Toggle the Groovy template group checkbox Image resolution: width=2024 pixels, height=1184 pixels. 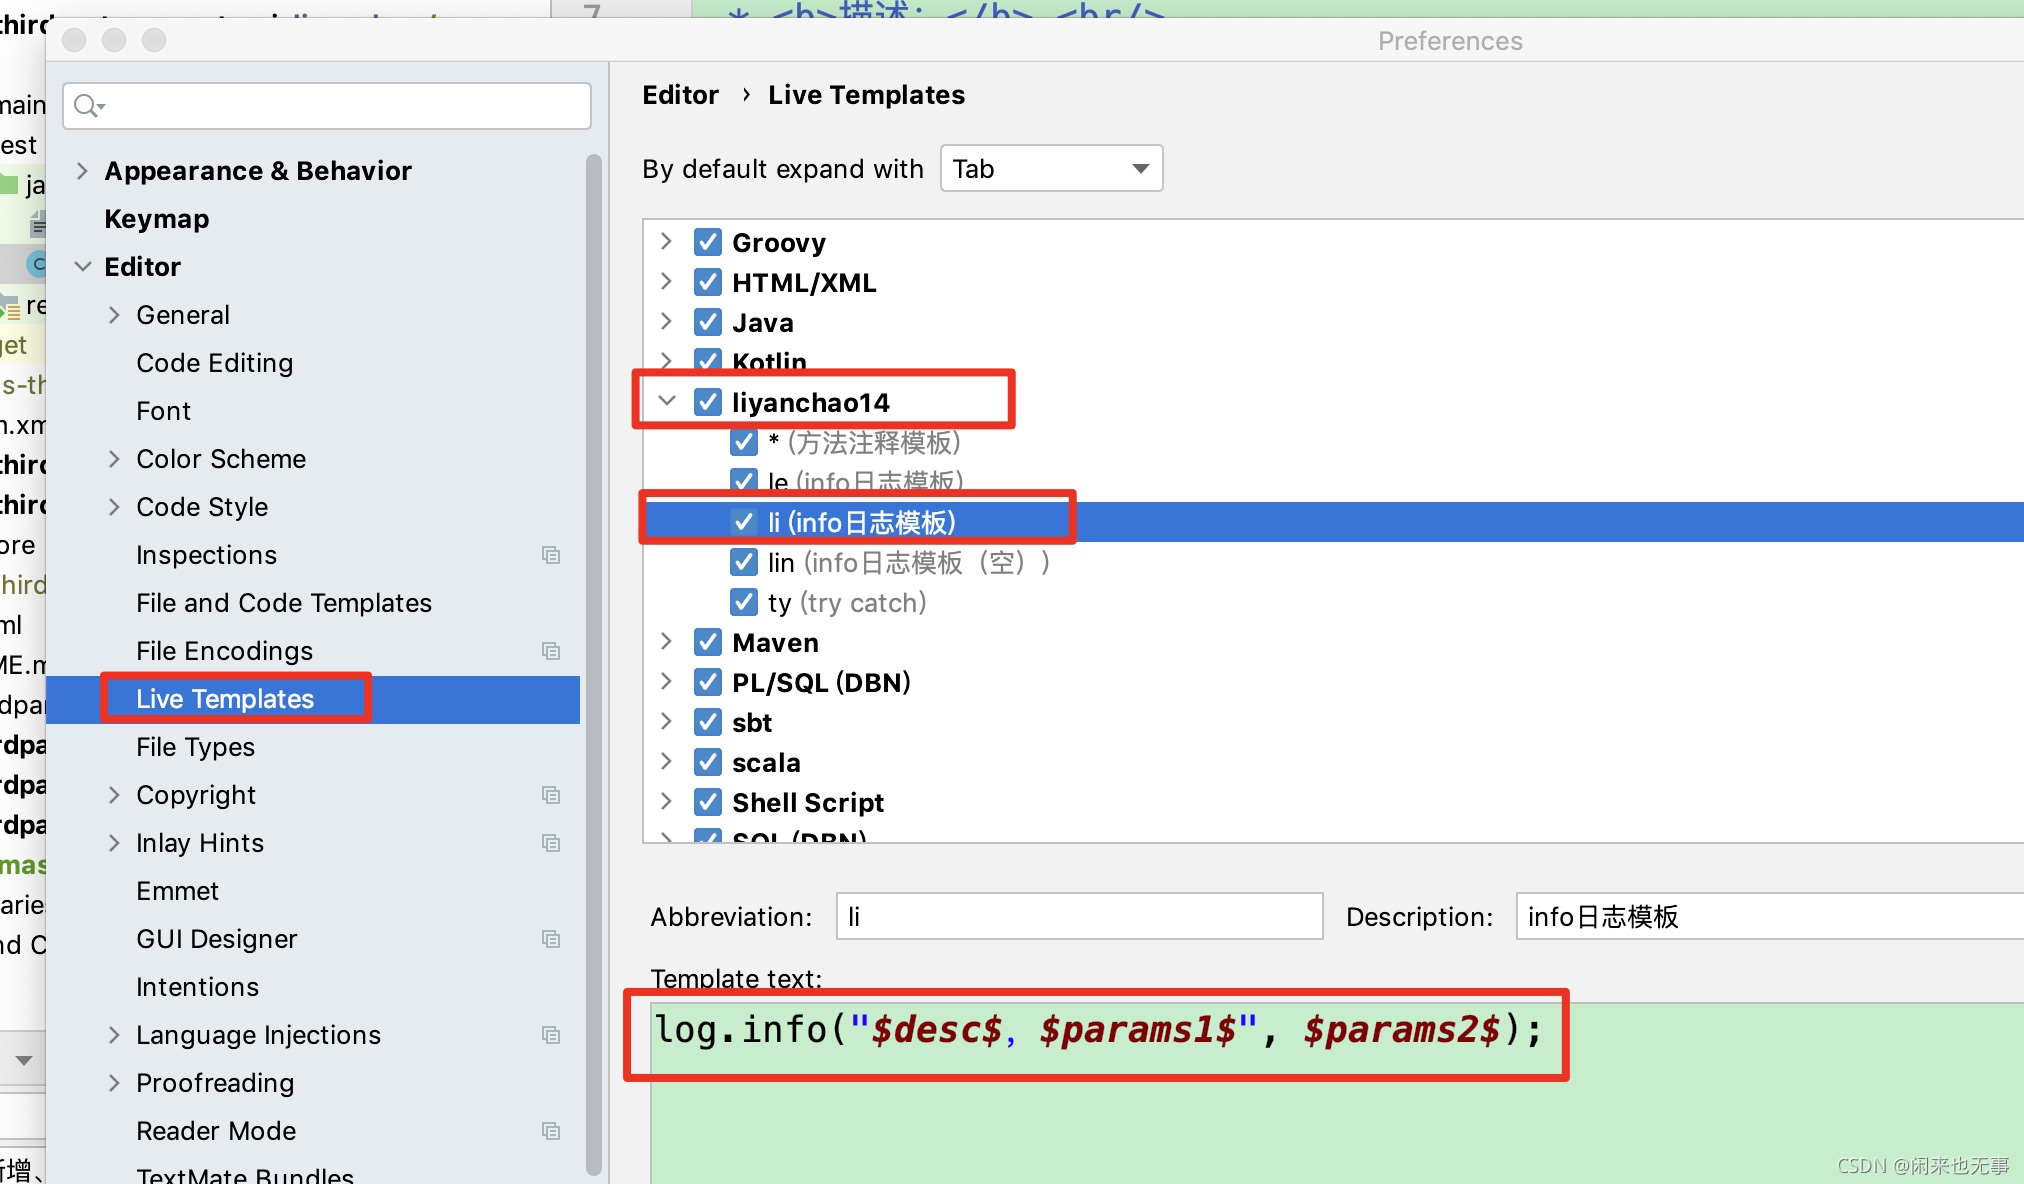[708, 242]
